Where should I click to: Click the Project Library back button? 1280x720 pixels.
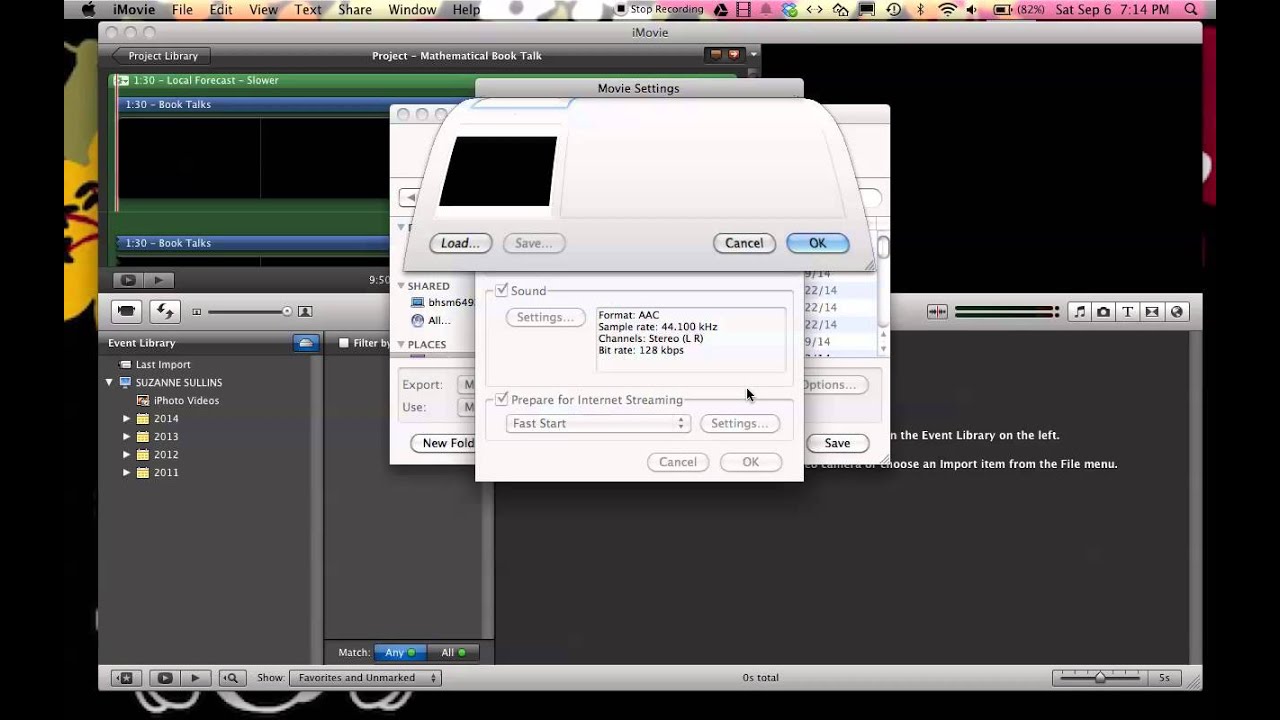point(162,56)
